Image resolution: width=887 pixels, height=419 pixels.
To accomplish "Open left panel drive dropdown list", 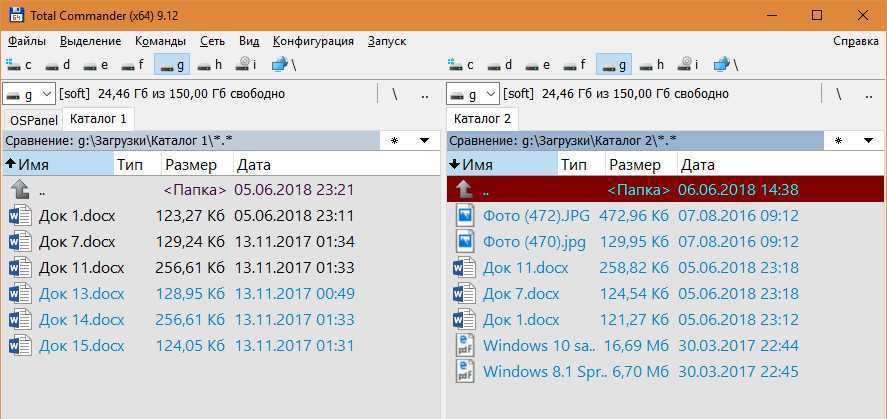I will click(x=29, y=94).
